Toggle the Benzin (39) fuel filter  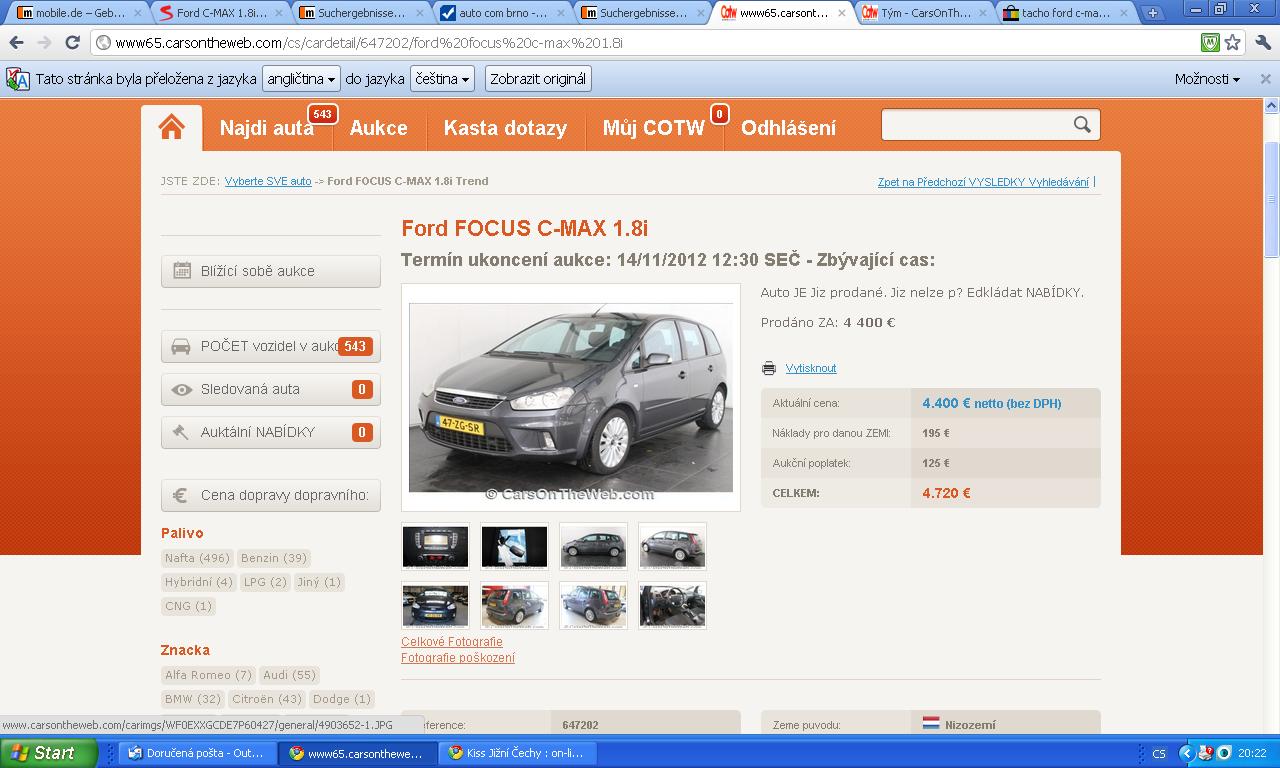pos(273,558)
